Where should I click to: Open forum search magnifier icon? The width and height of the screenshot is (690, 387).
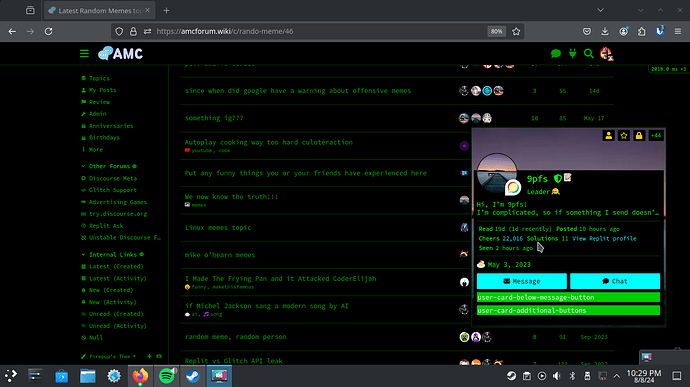(x=589, y=54)
